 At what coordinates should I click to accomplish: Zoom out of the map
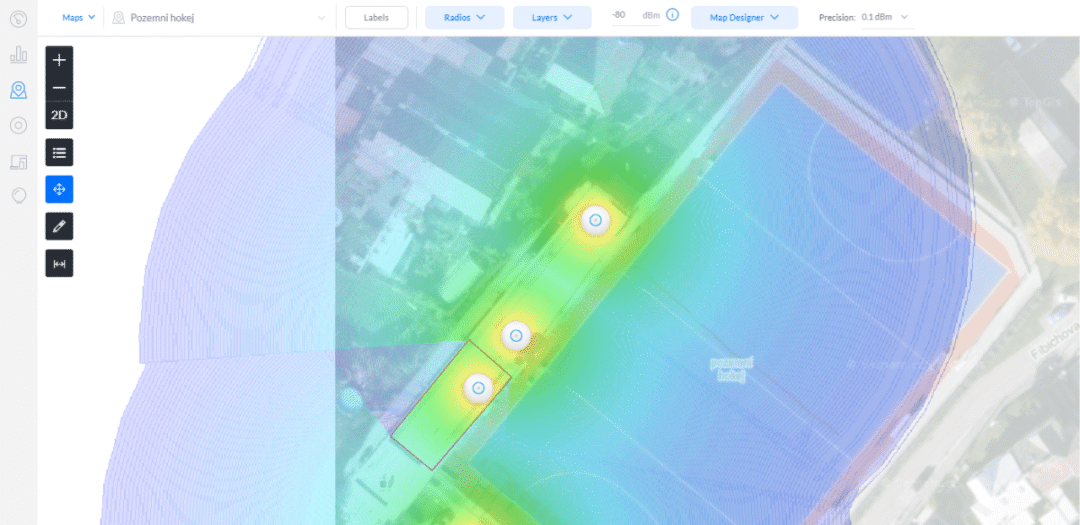point(59,88)
